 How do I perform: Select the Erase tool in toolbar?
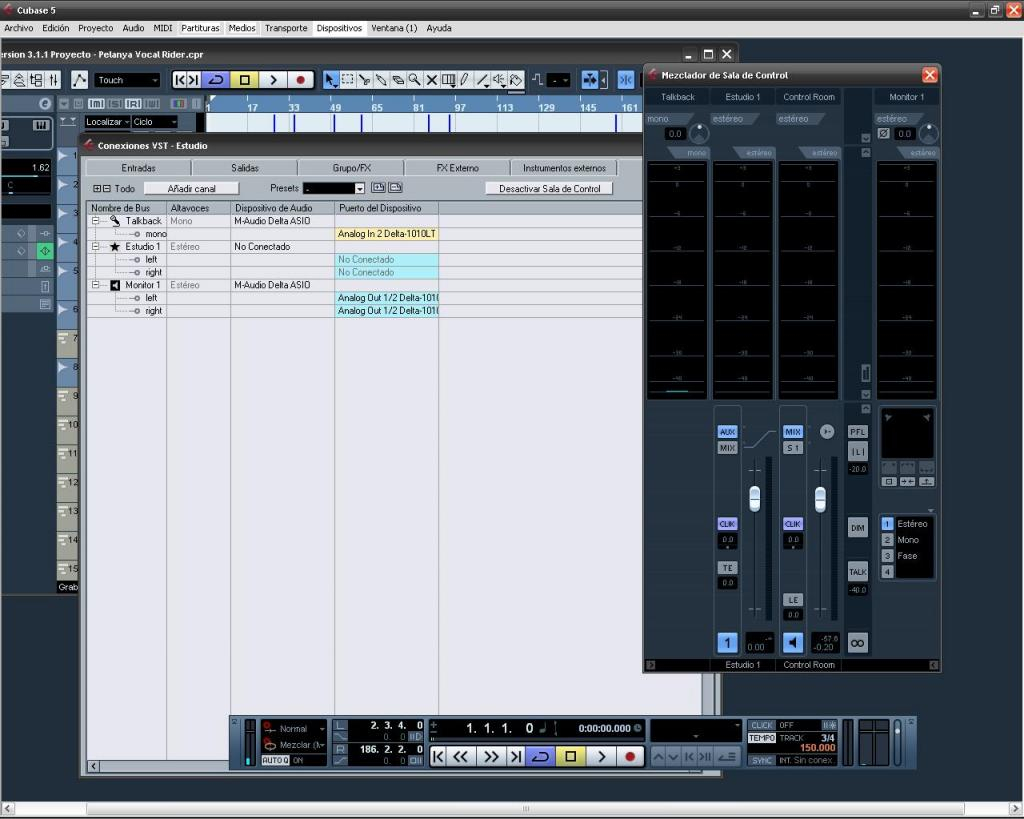(397, 80)
